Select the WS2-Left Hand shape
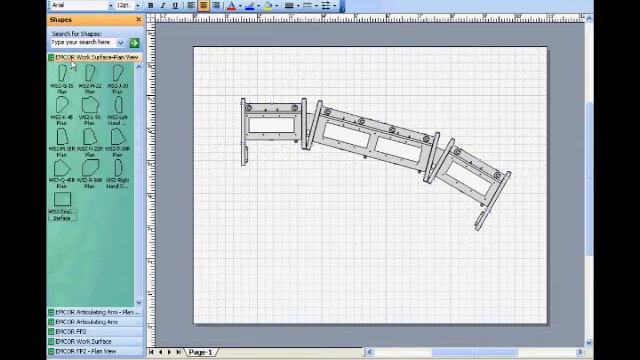This screenshot has height=360, width=640. click(118, 111)
